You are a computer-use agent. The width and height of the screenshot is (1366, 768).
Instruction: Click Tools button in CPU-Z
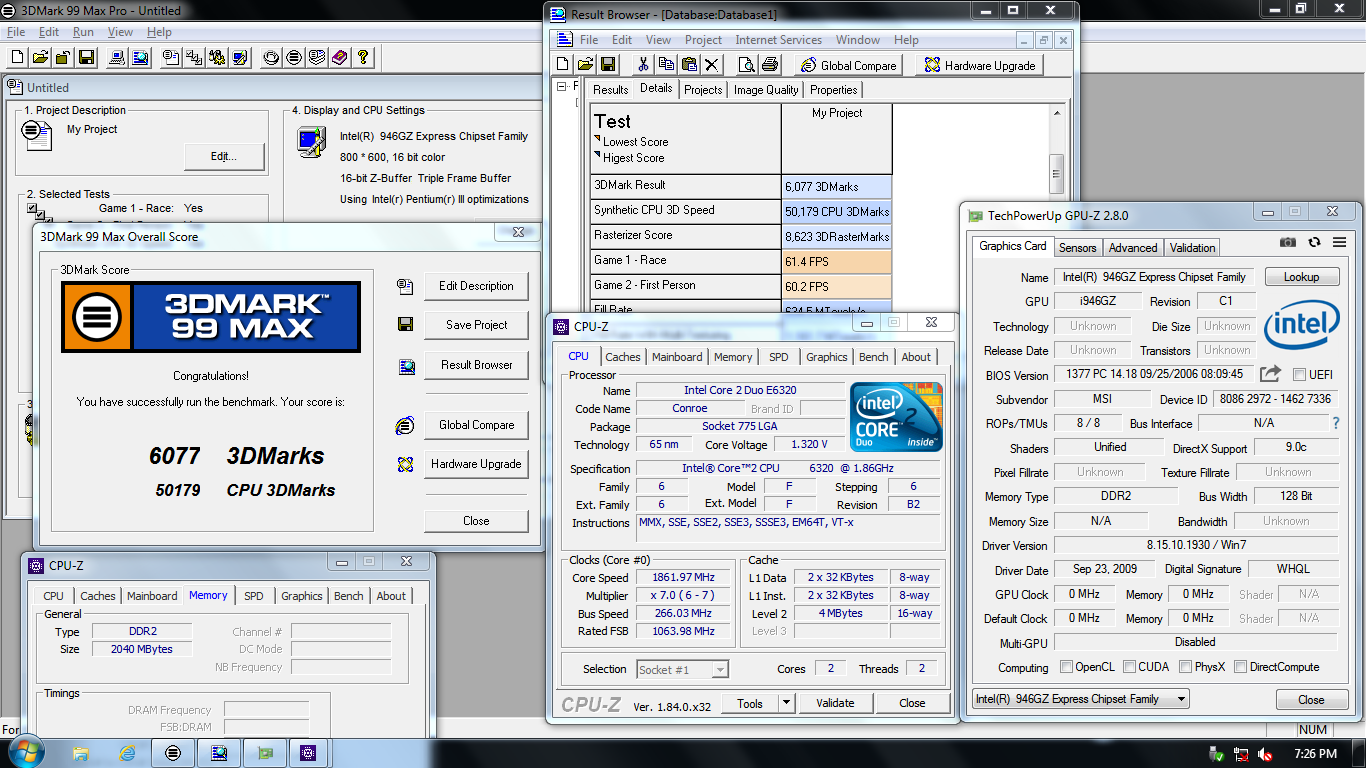pos(750,703)
